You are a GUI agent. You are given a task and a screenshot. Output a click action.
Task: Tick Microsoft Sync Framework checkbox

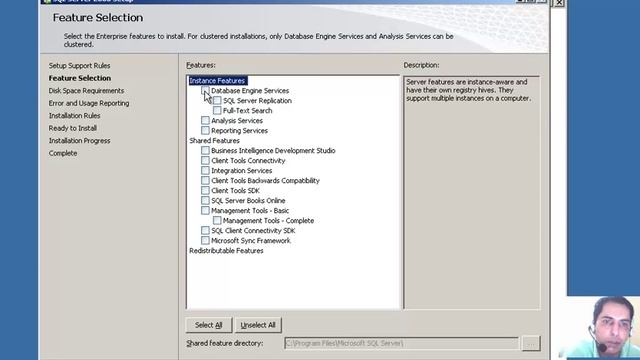(205, 240)
